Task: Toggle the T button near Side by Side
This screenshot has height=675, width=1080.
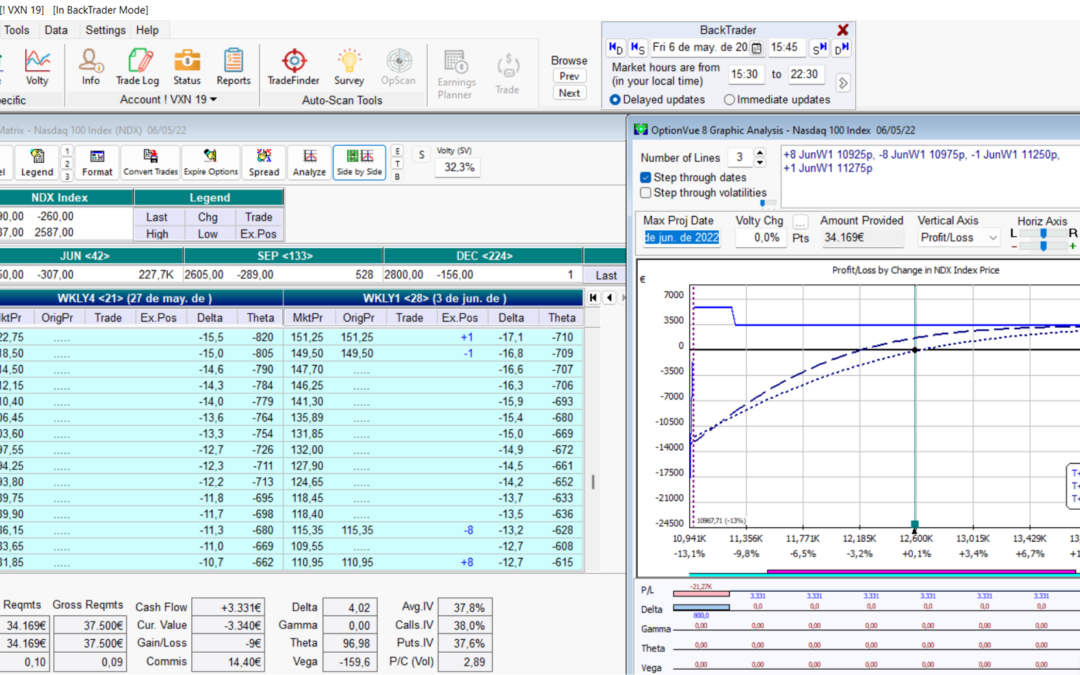Action: point(397,164)
